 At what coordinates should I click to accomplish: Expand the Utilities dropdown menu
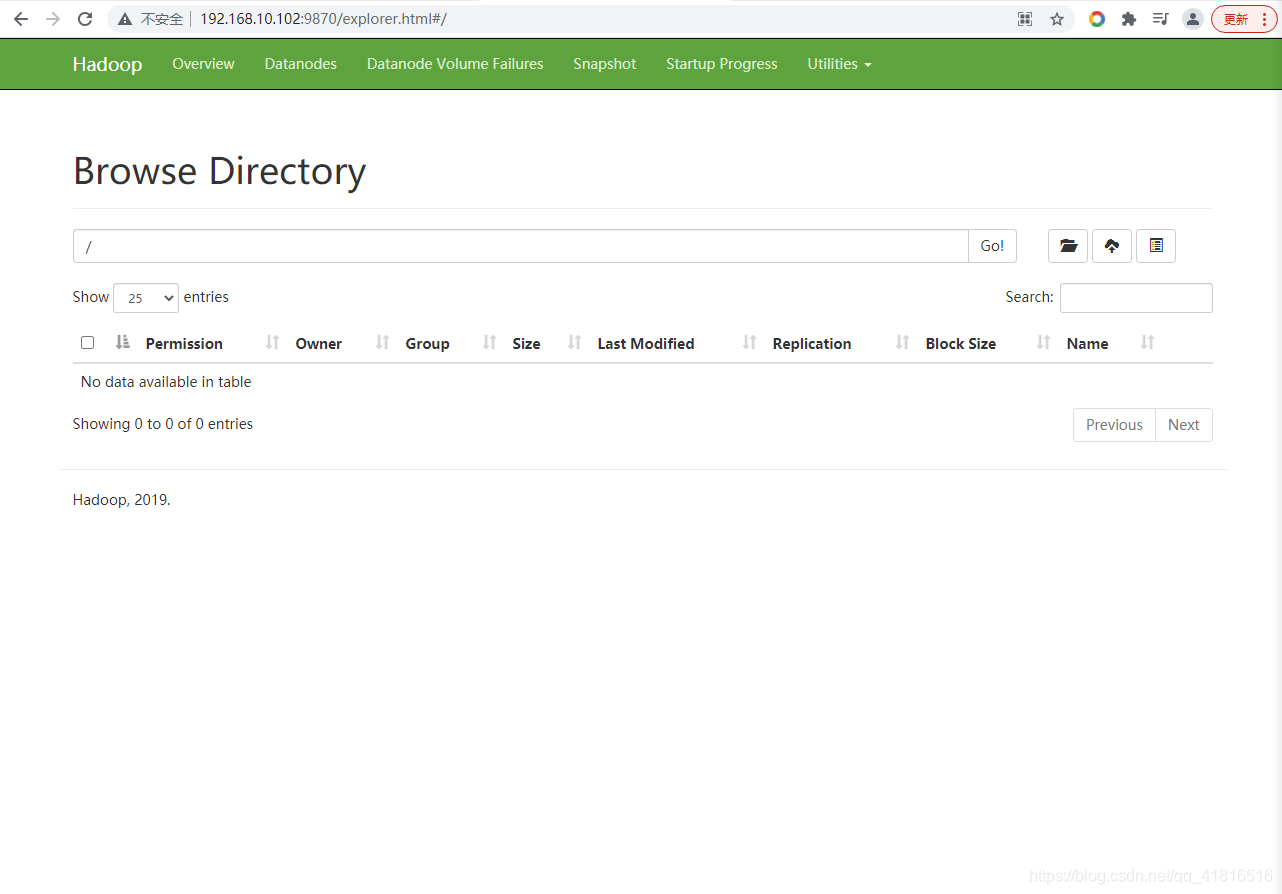point(839,64)
